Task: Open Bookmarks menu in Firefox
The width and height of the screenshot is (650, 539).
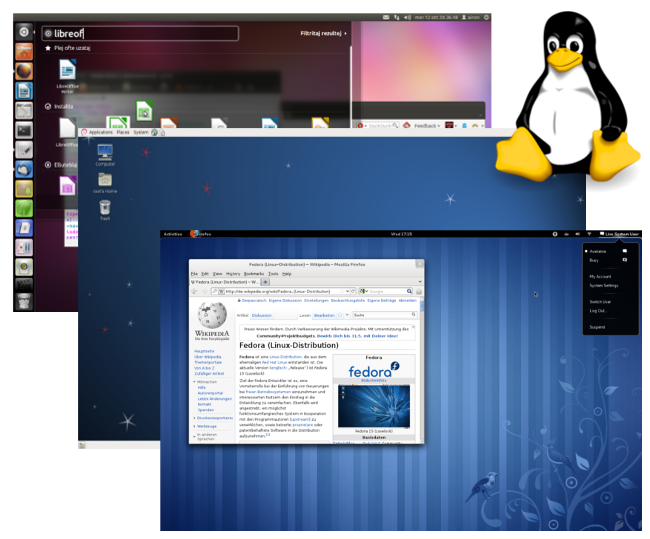Action: (256, 273)
